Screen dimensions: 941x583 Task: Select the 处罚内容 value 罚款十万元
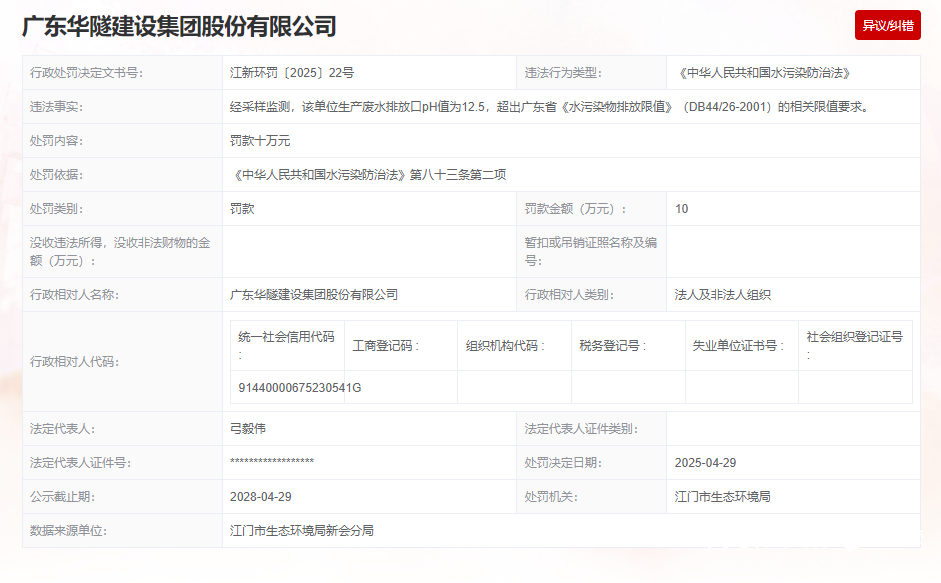[260, 141]
